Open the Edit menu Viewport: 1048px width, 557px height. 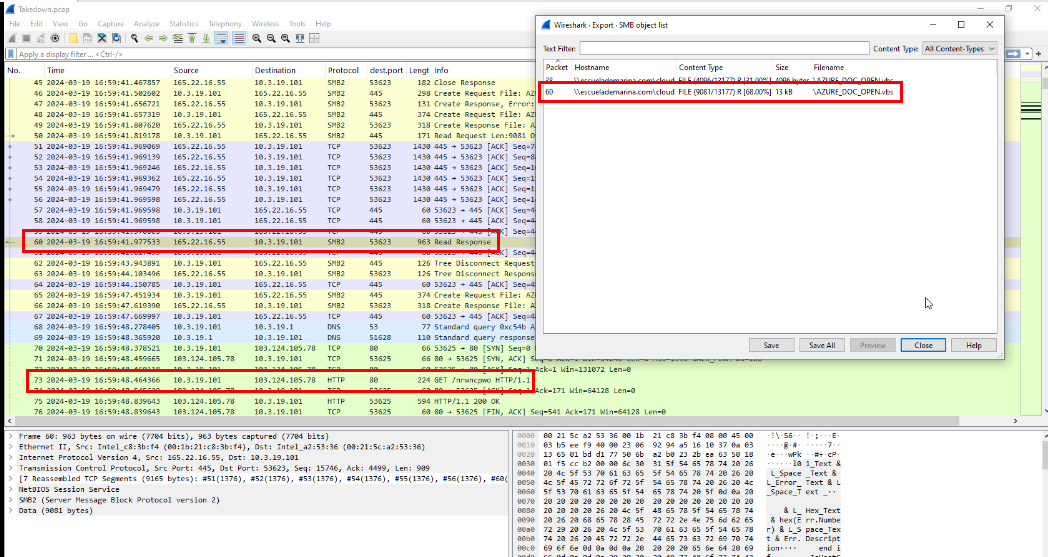[x=36, y=23]
